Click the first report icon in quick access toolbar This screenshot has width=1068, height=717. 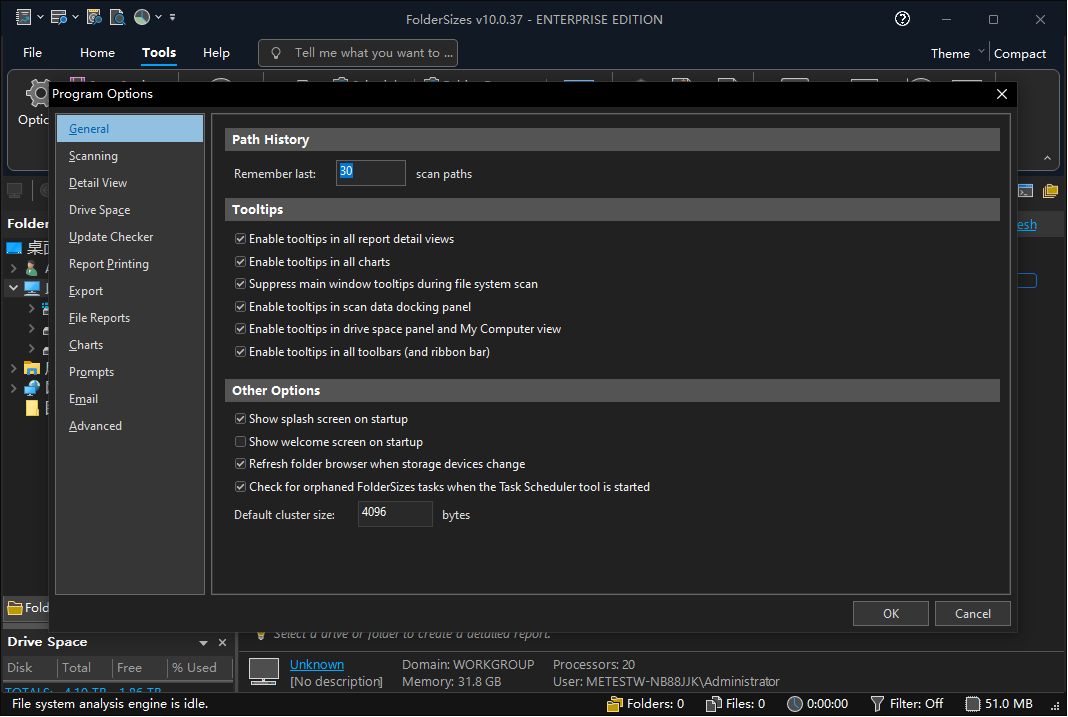pos(24,17)
